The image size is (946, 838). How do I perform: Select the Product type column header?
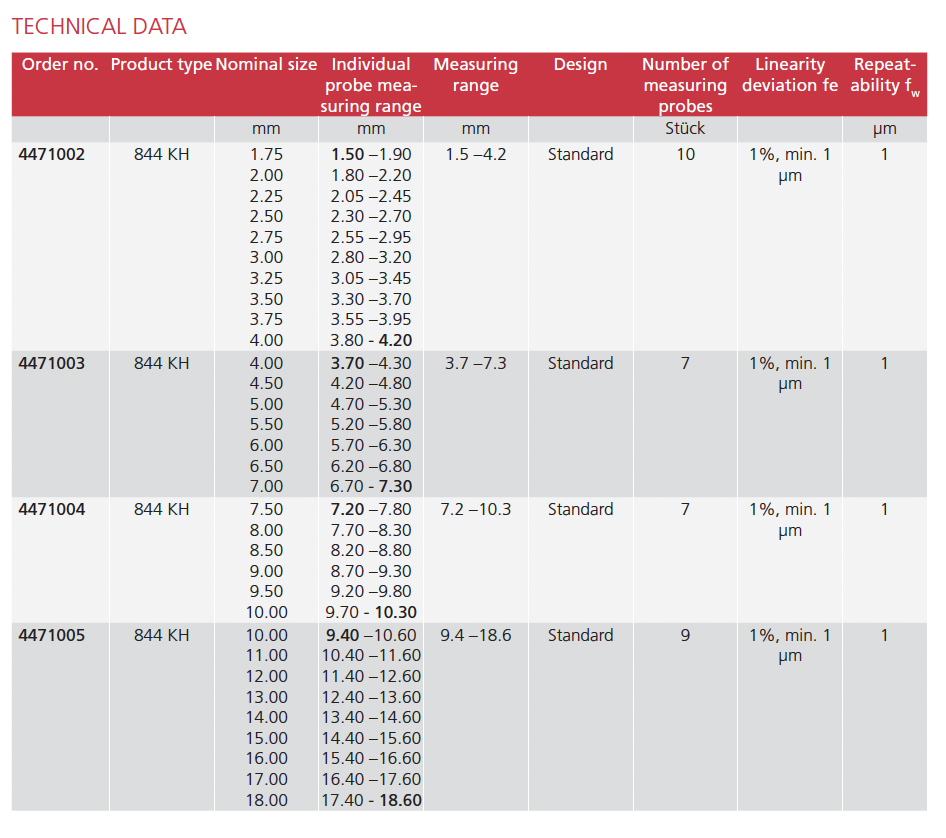coord(161,65)
